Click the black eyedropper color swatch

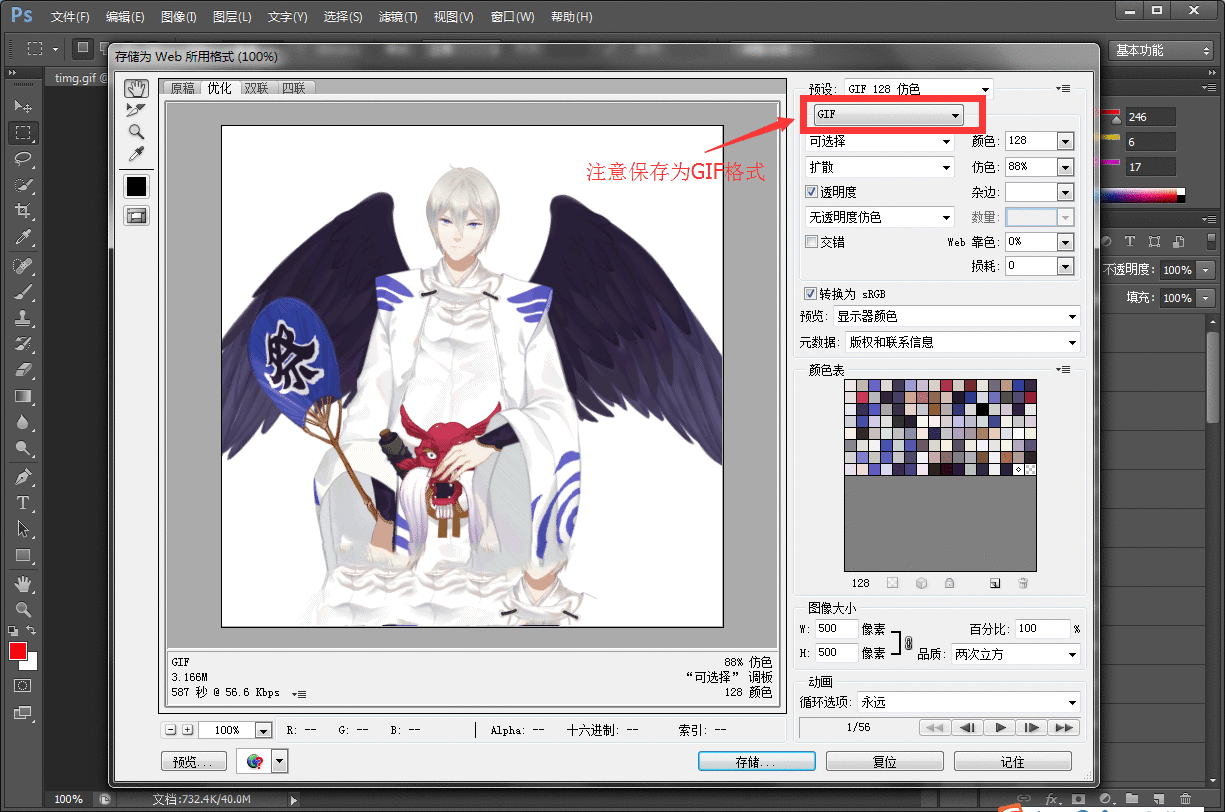pyautogui.click(x=136, y=186)
